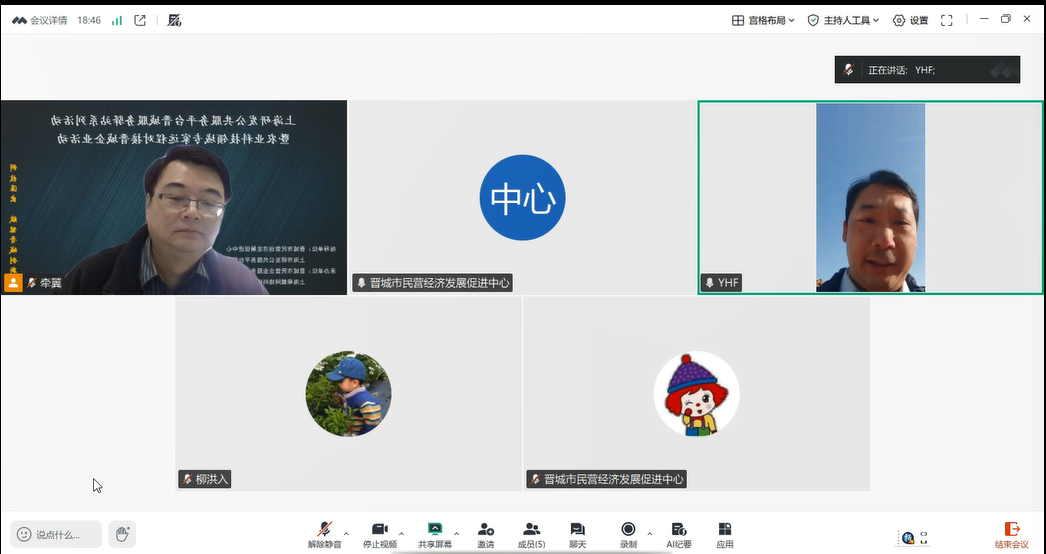Click the 说点什么 chat input field
This screenshot has width=1046, height=554.
tap(56, 535)
